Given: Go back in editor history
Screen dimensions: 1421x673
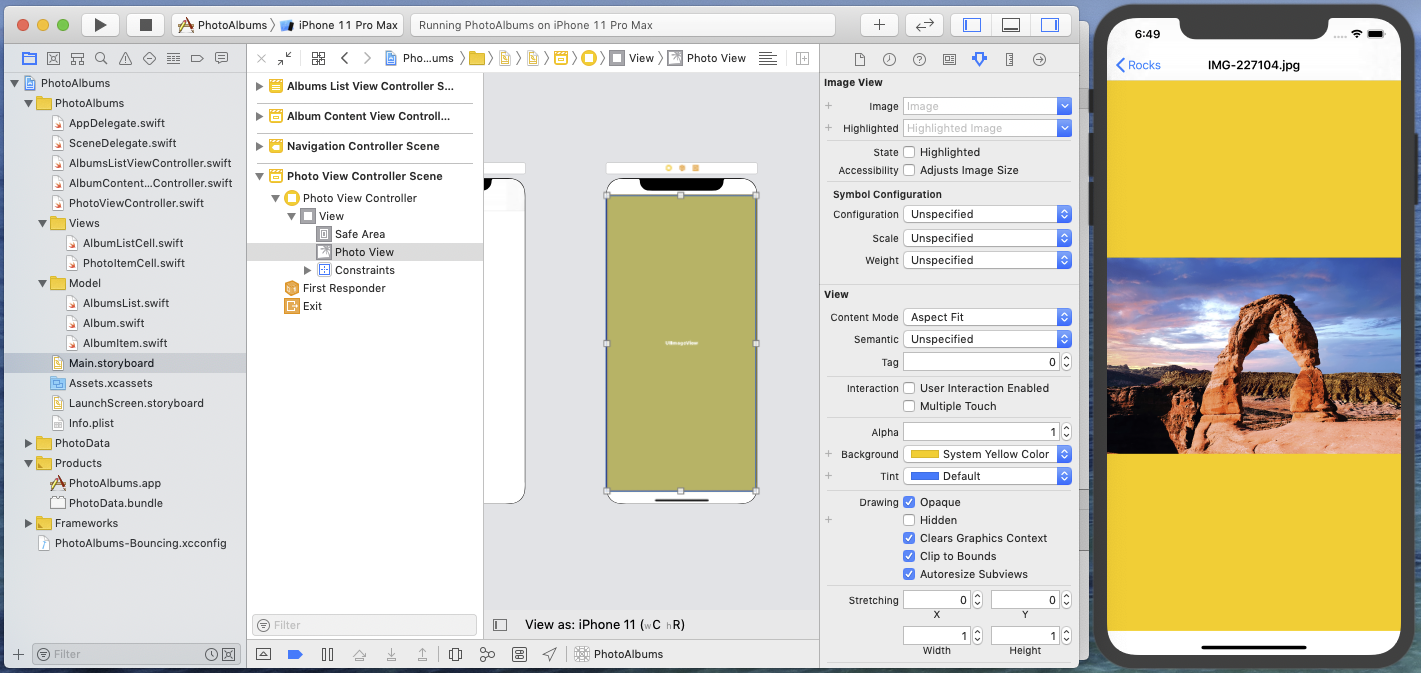Looking at the screenshot, I should click(x=344, y=58).
